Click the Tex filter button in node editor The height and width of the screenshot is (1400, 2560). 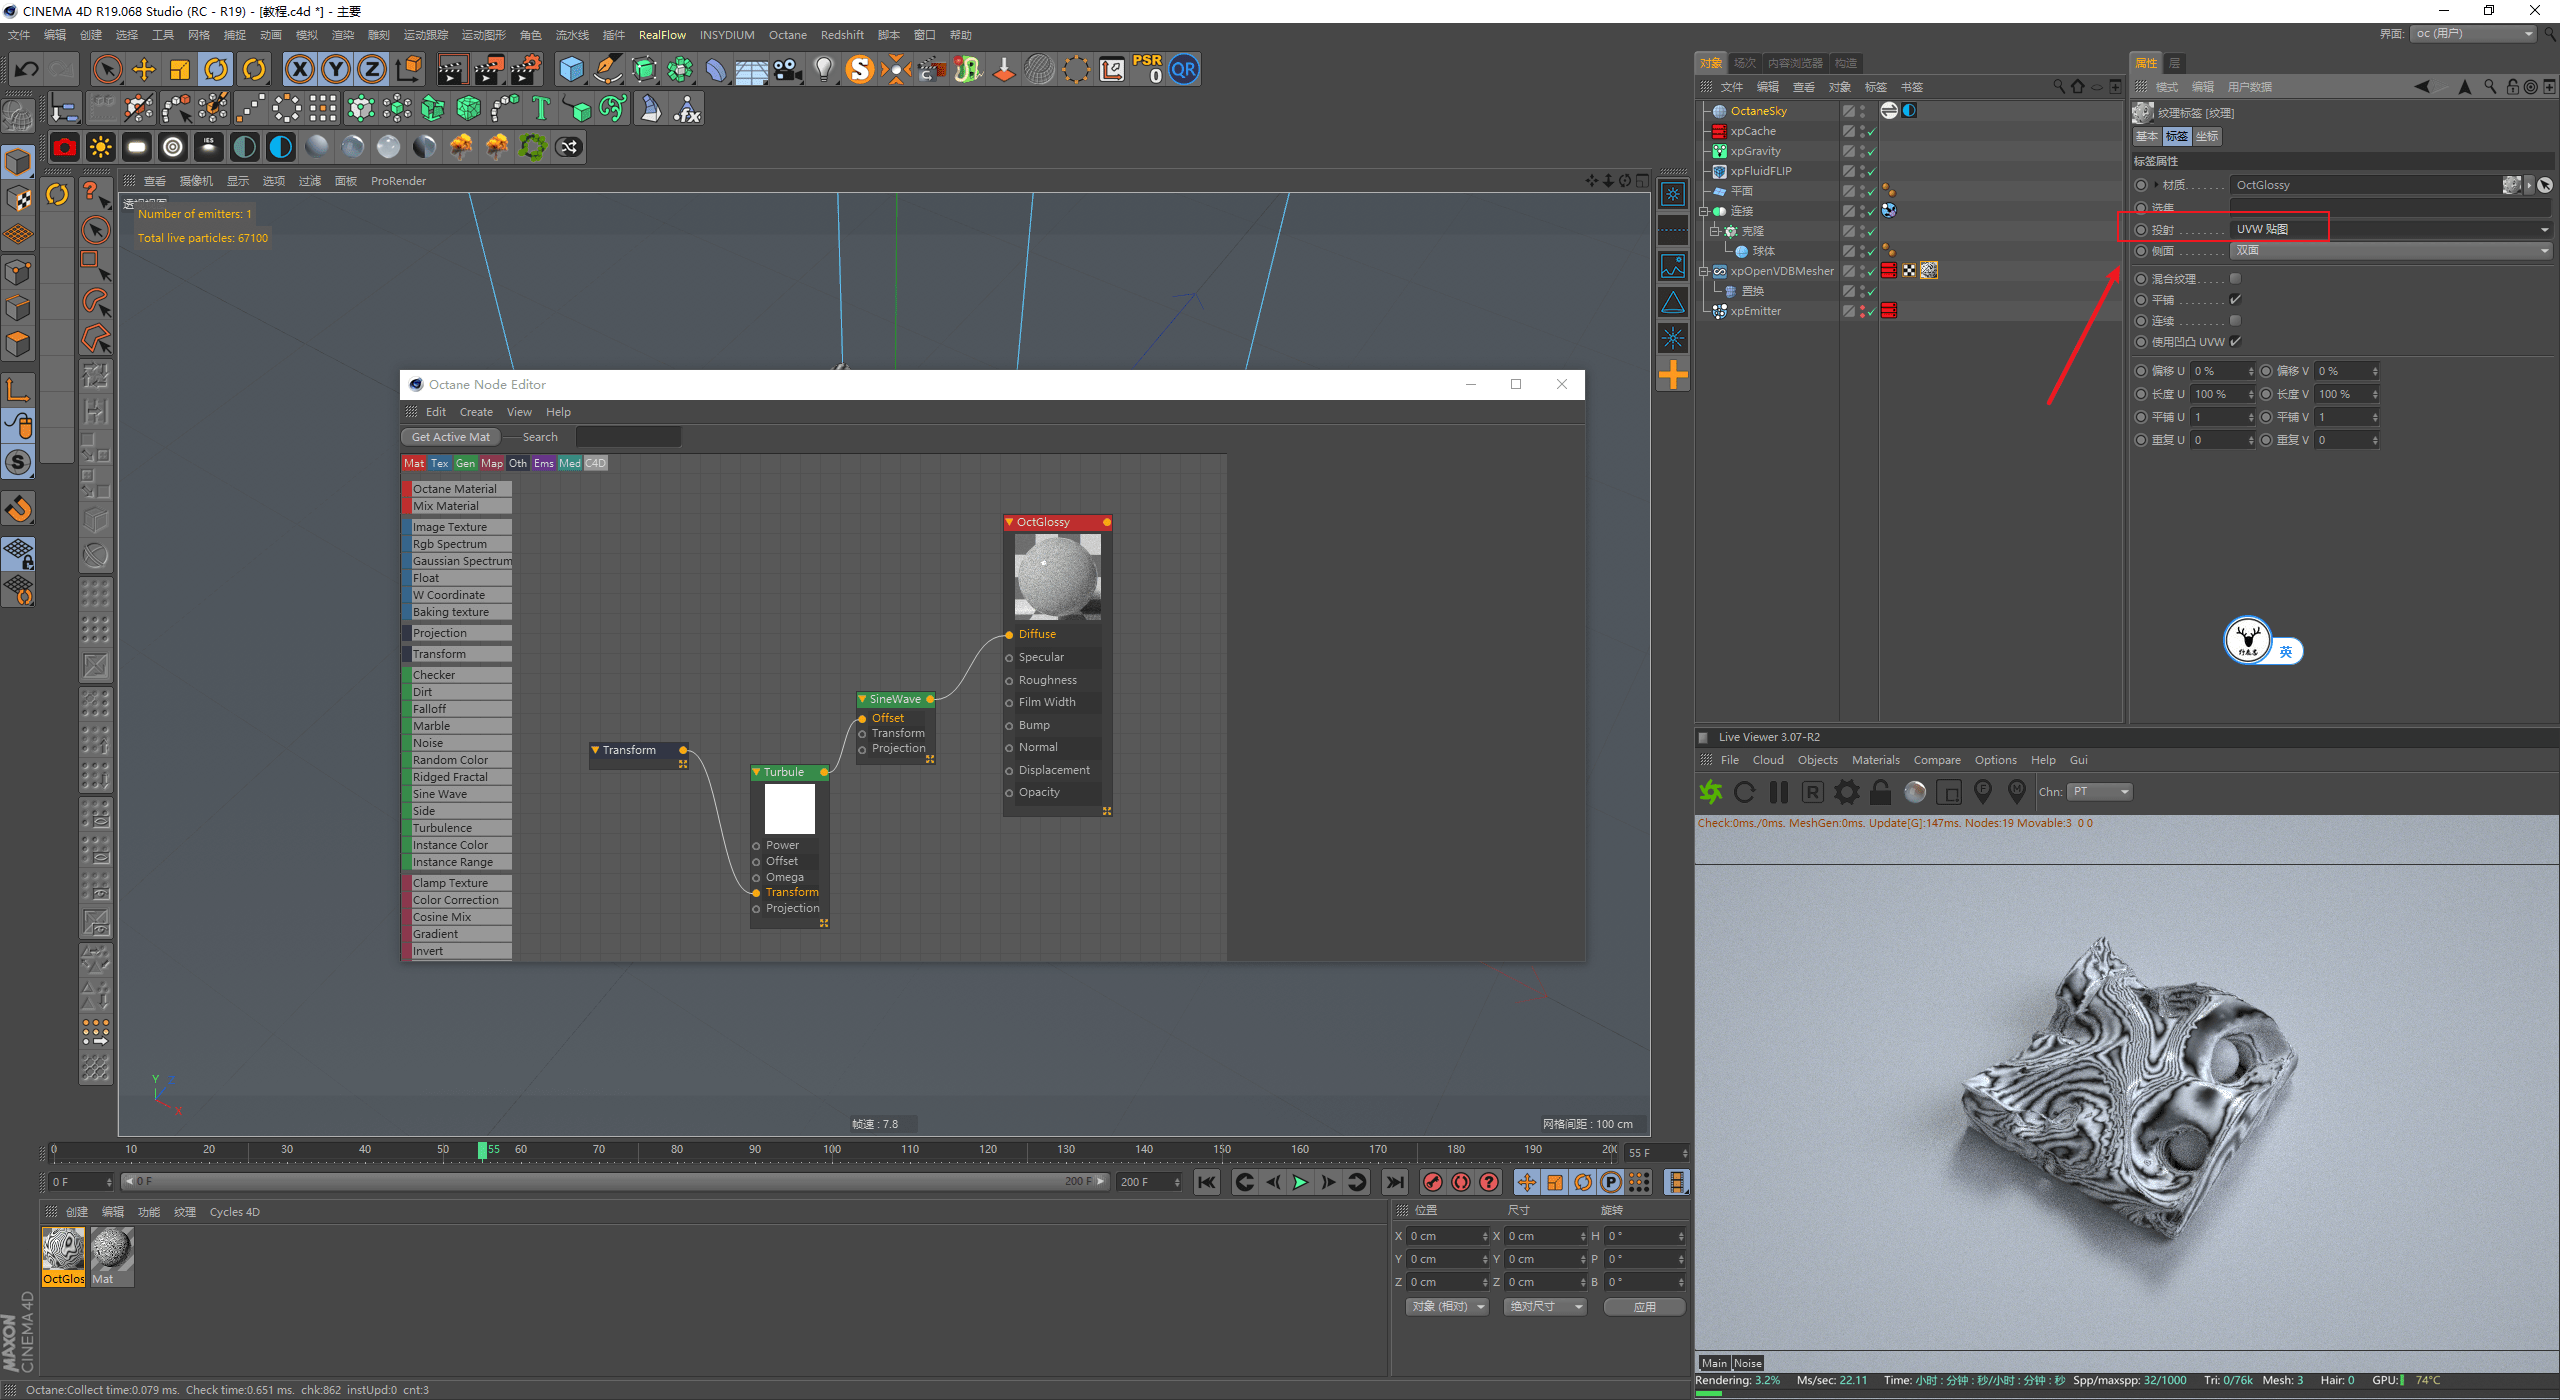click(x=440, y=463)
